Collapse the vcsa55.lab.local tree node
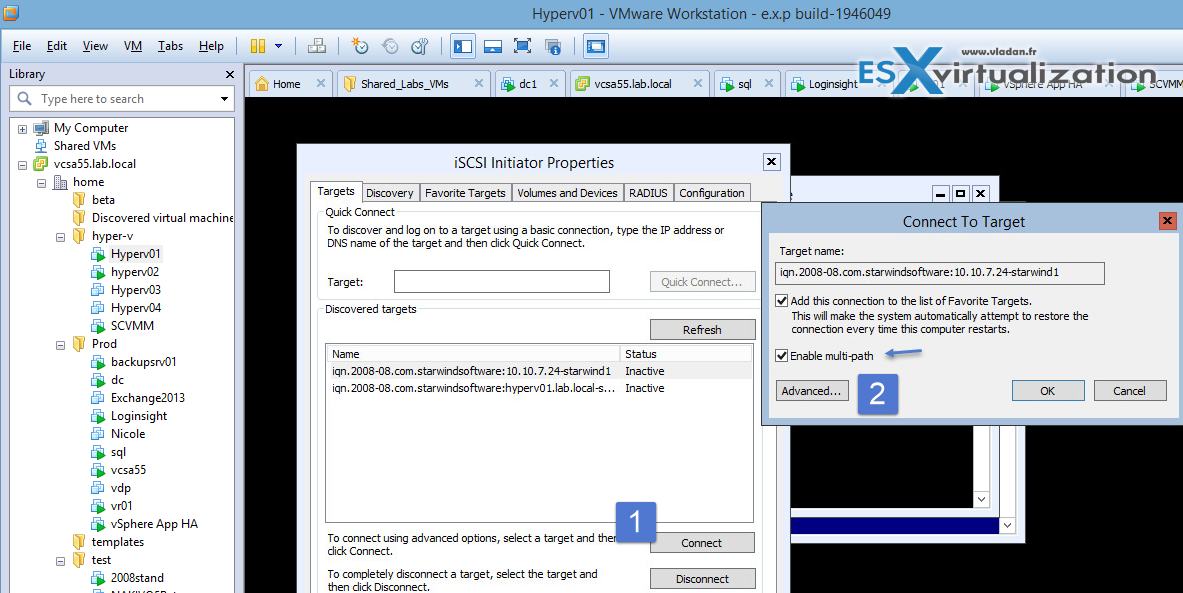The height and width of the screenshot is (593, 1183). pyautogui.click(x=22, y=164)
